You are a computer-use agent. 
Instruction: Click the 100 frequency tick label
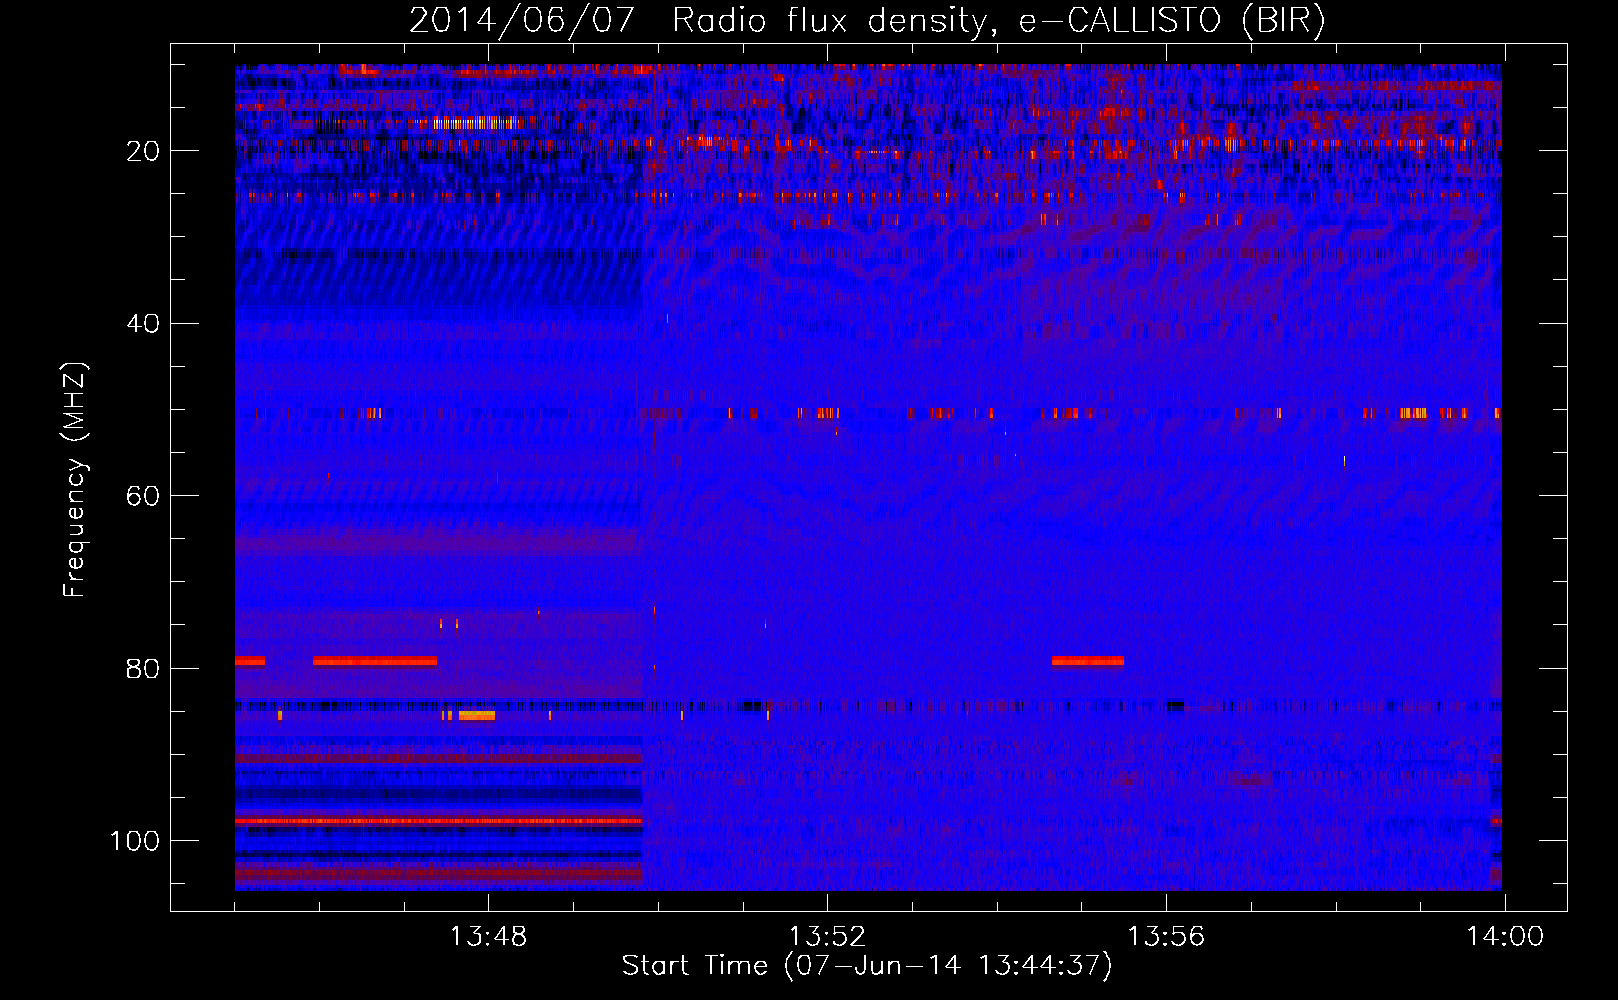(135, 841)
